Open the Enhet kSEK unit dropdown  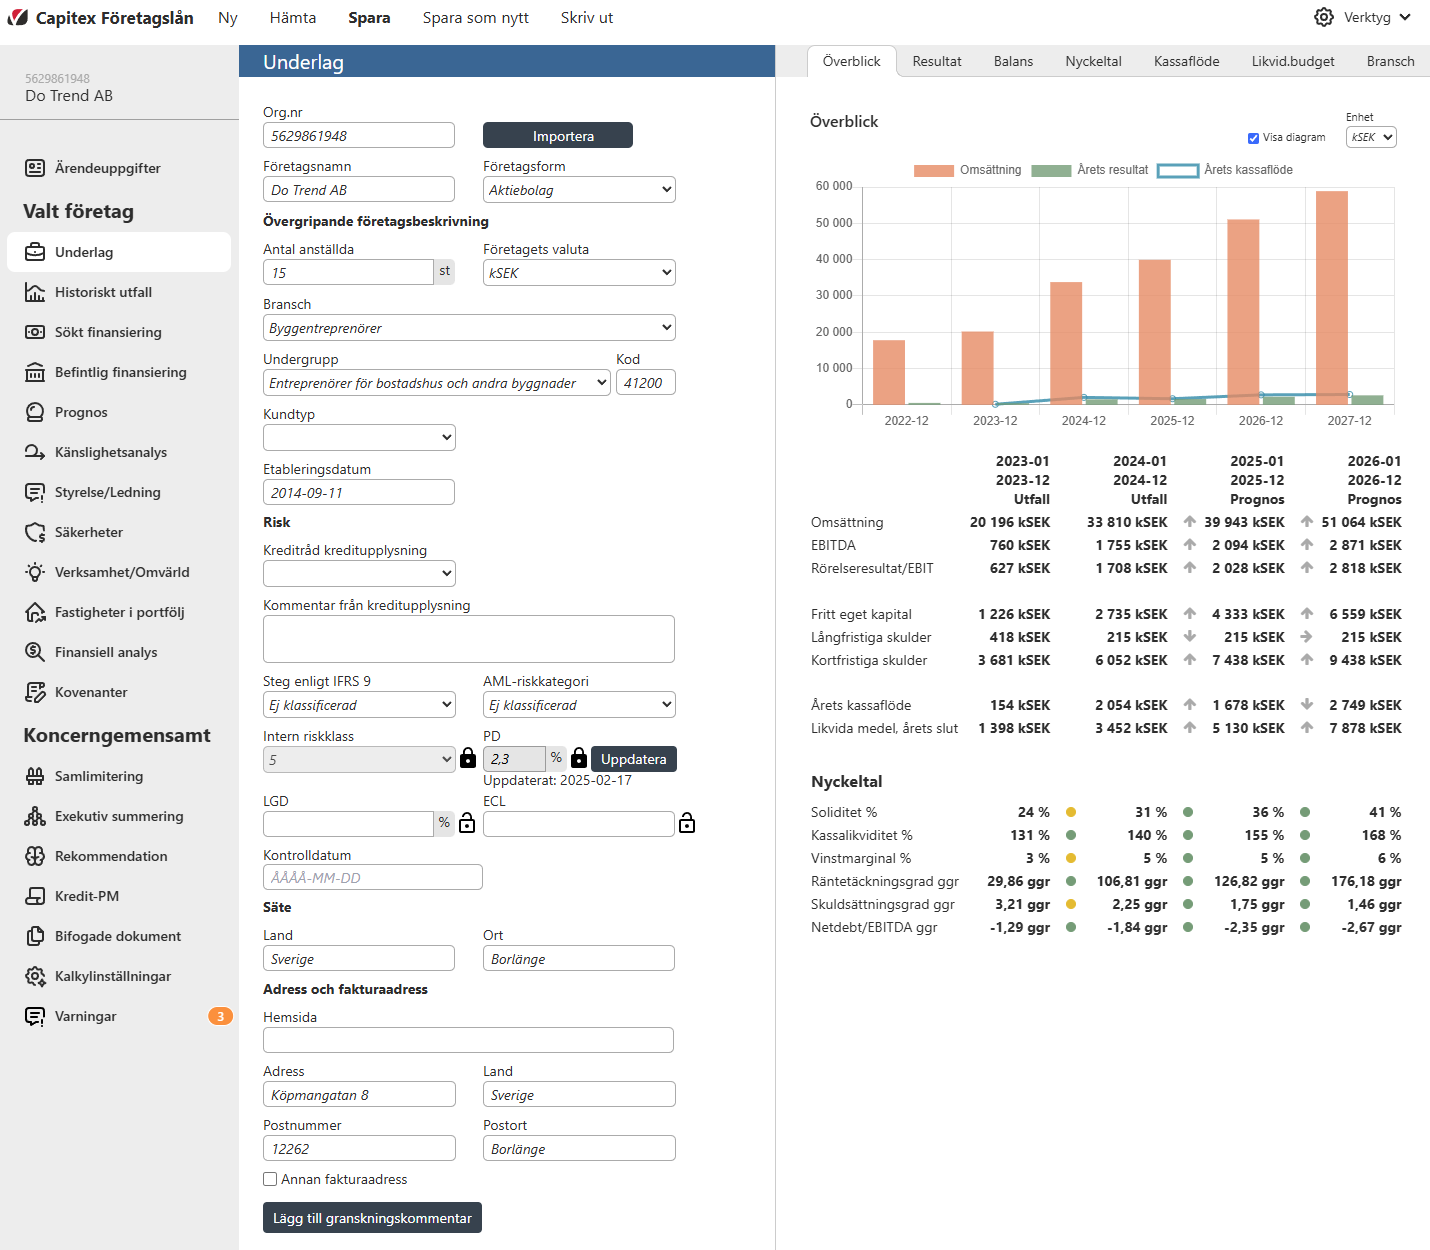[x=1371, y=137]
